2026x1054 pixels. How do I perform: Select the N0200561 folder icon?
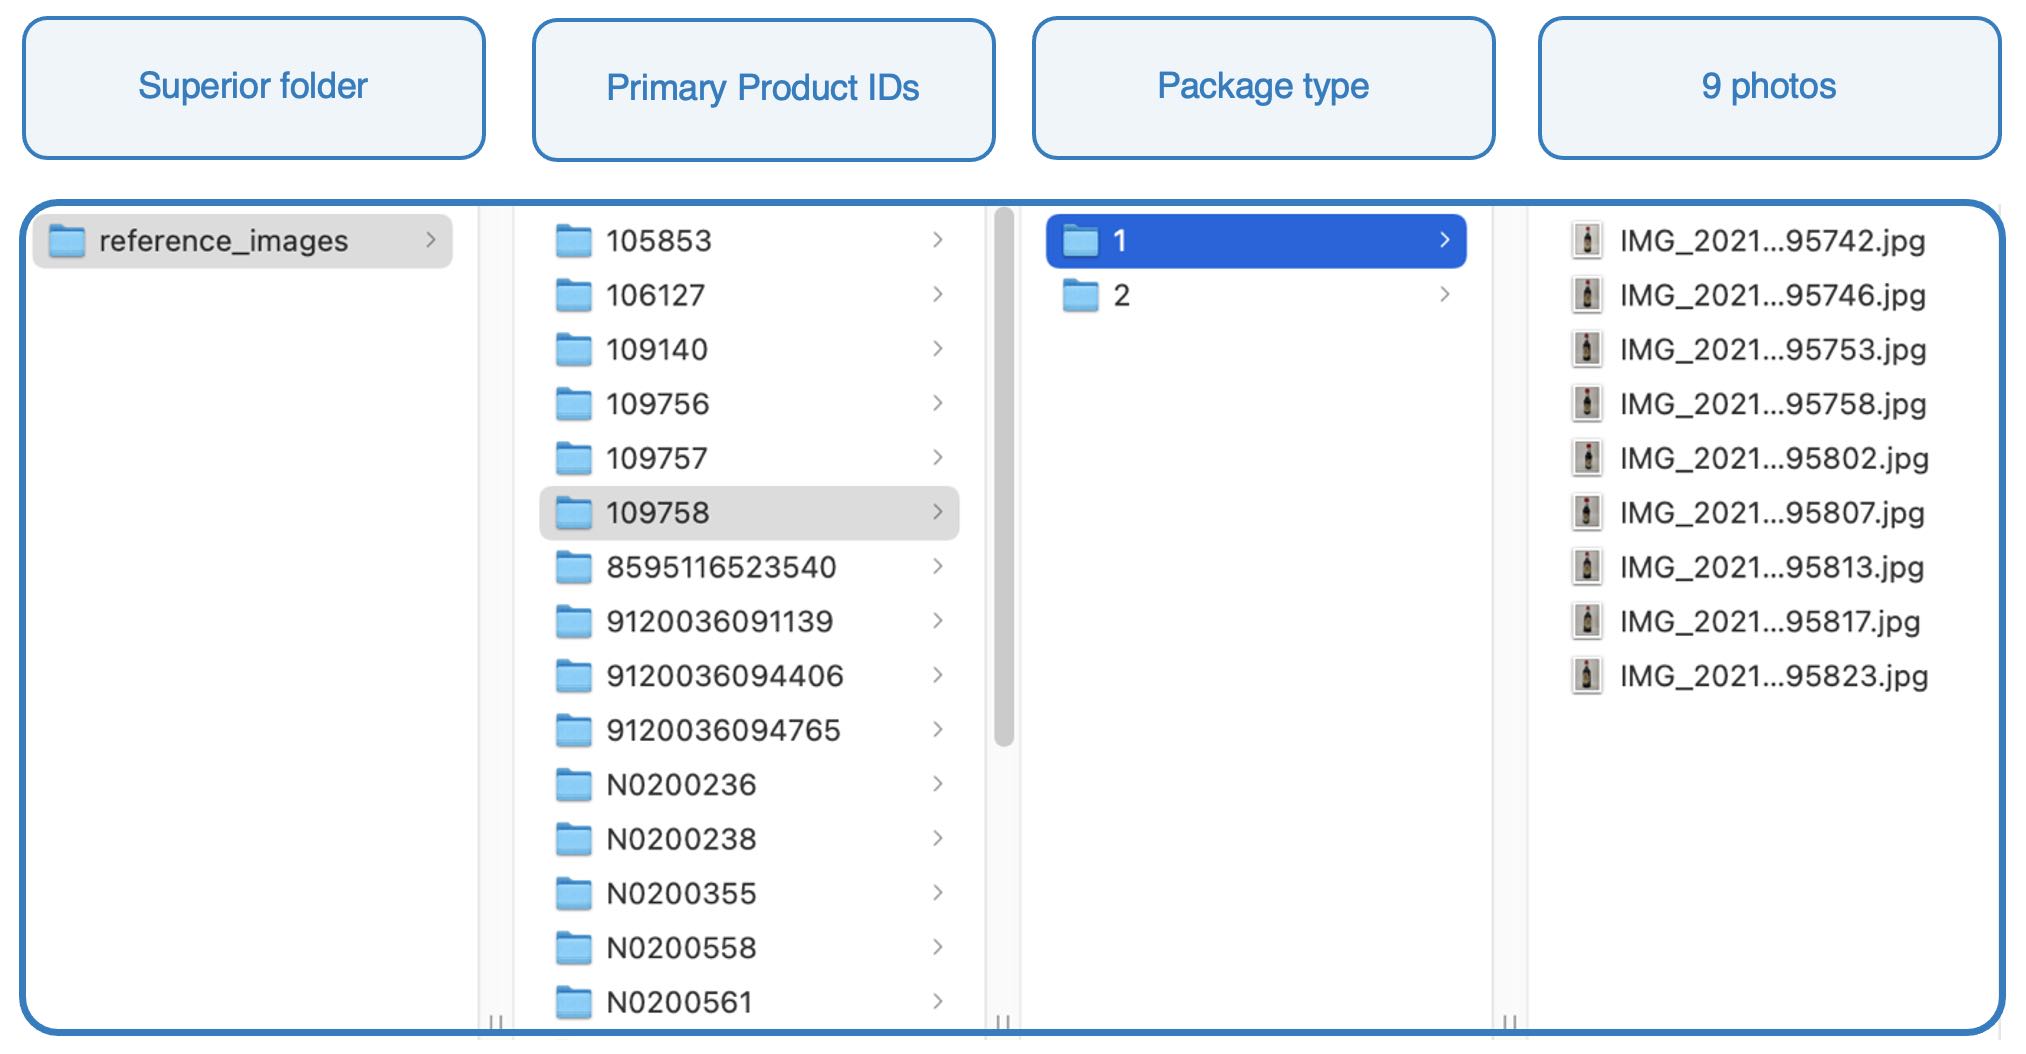[573, 1002]
